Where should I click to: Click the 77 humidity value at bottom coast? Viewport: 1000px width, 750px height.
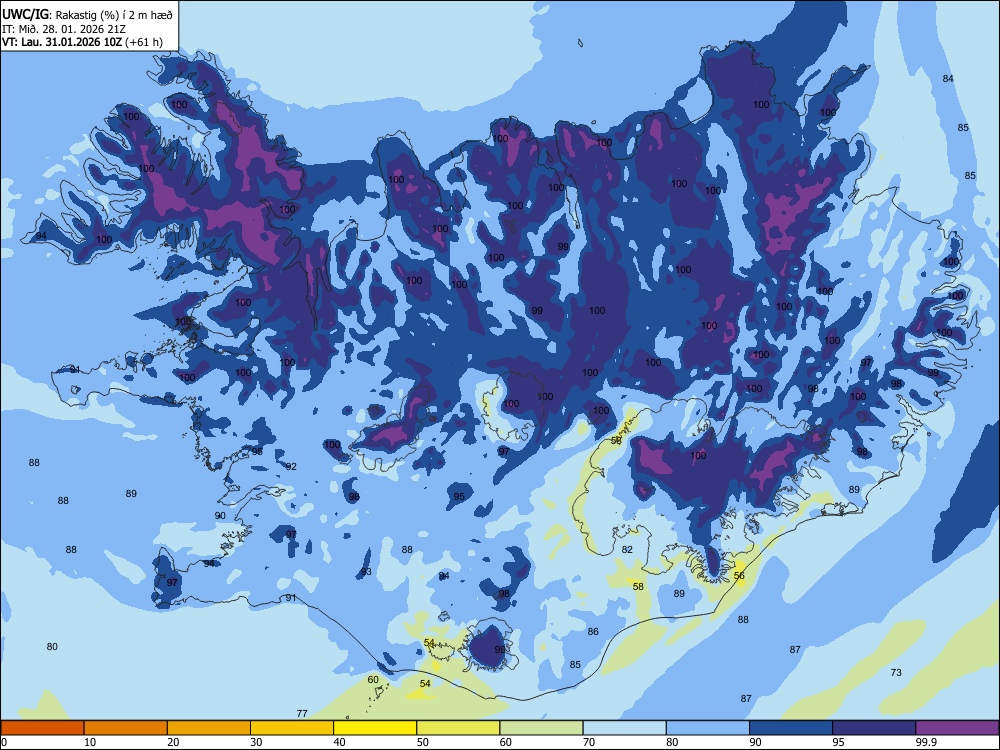302,713
